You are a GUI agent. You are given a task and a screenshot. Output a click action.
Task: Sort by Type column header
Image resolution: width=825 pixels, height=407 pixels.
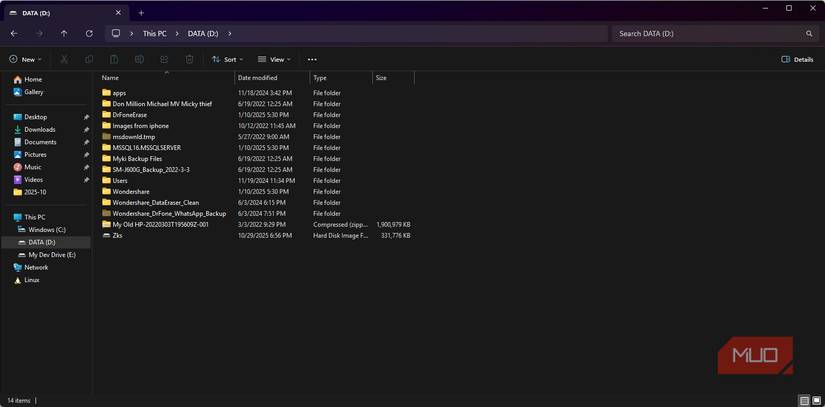coord(341,78)
